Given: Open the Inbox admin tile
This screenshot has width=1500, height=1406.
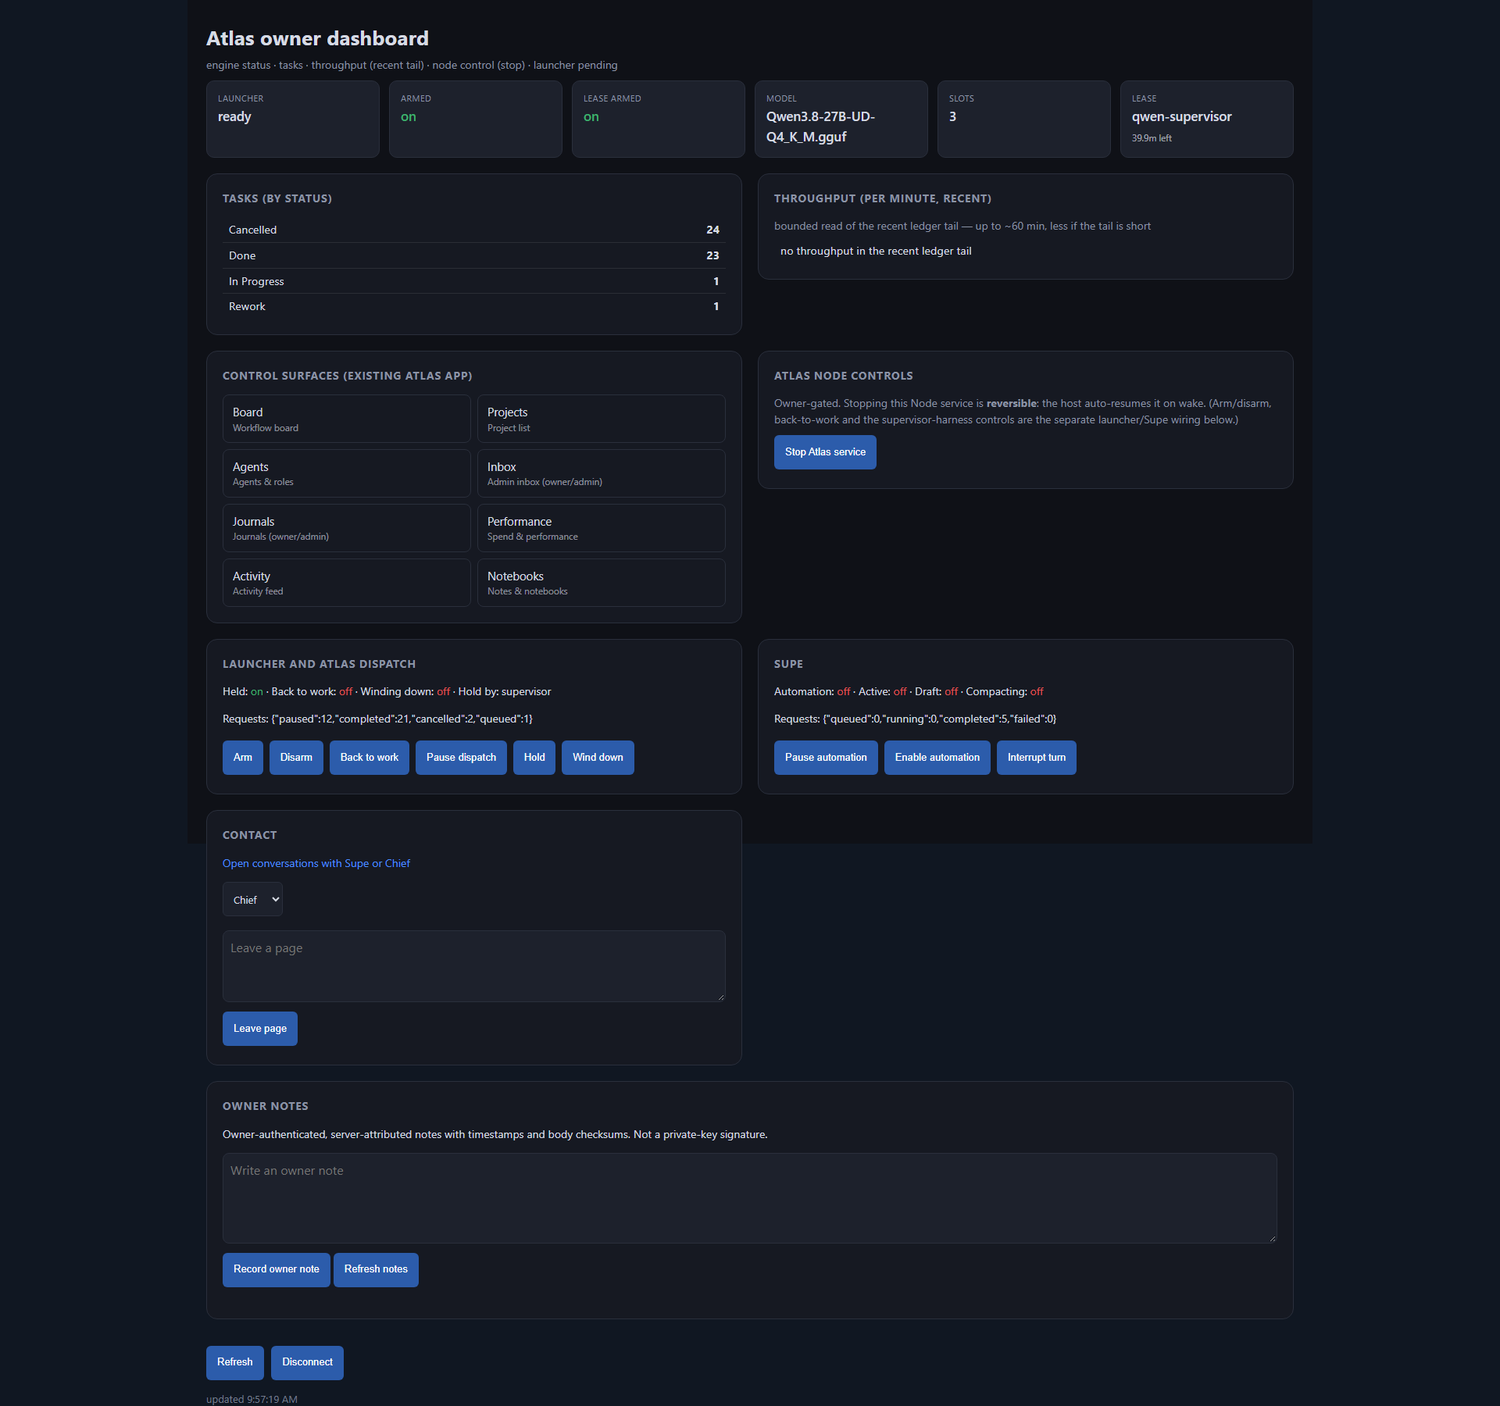Looking at the screenshot, I should [x=601, y=473].
